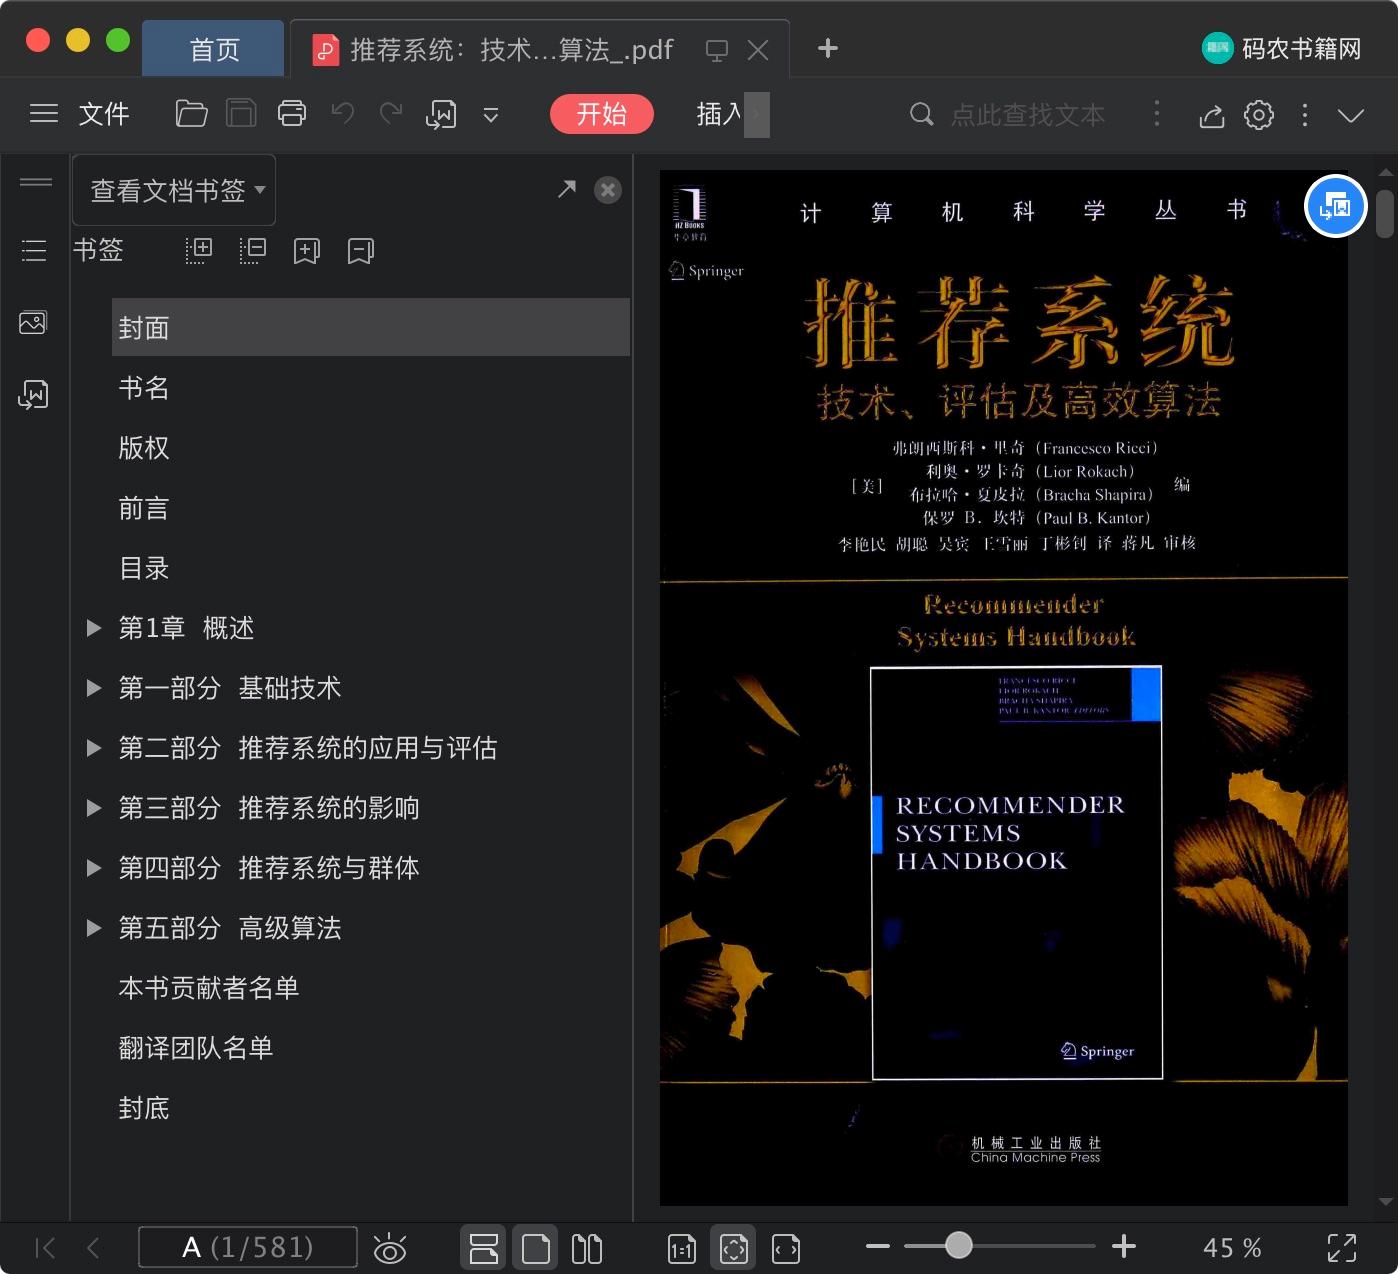Click the undo arrow icon

coord(343,114)
